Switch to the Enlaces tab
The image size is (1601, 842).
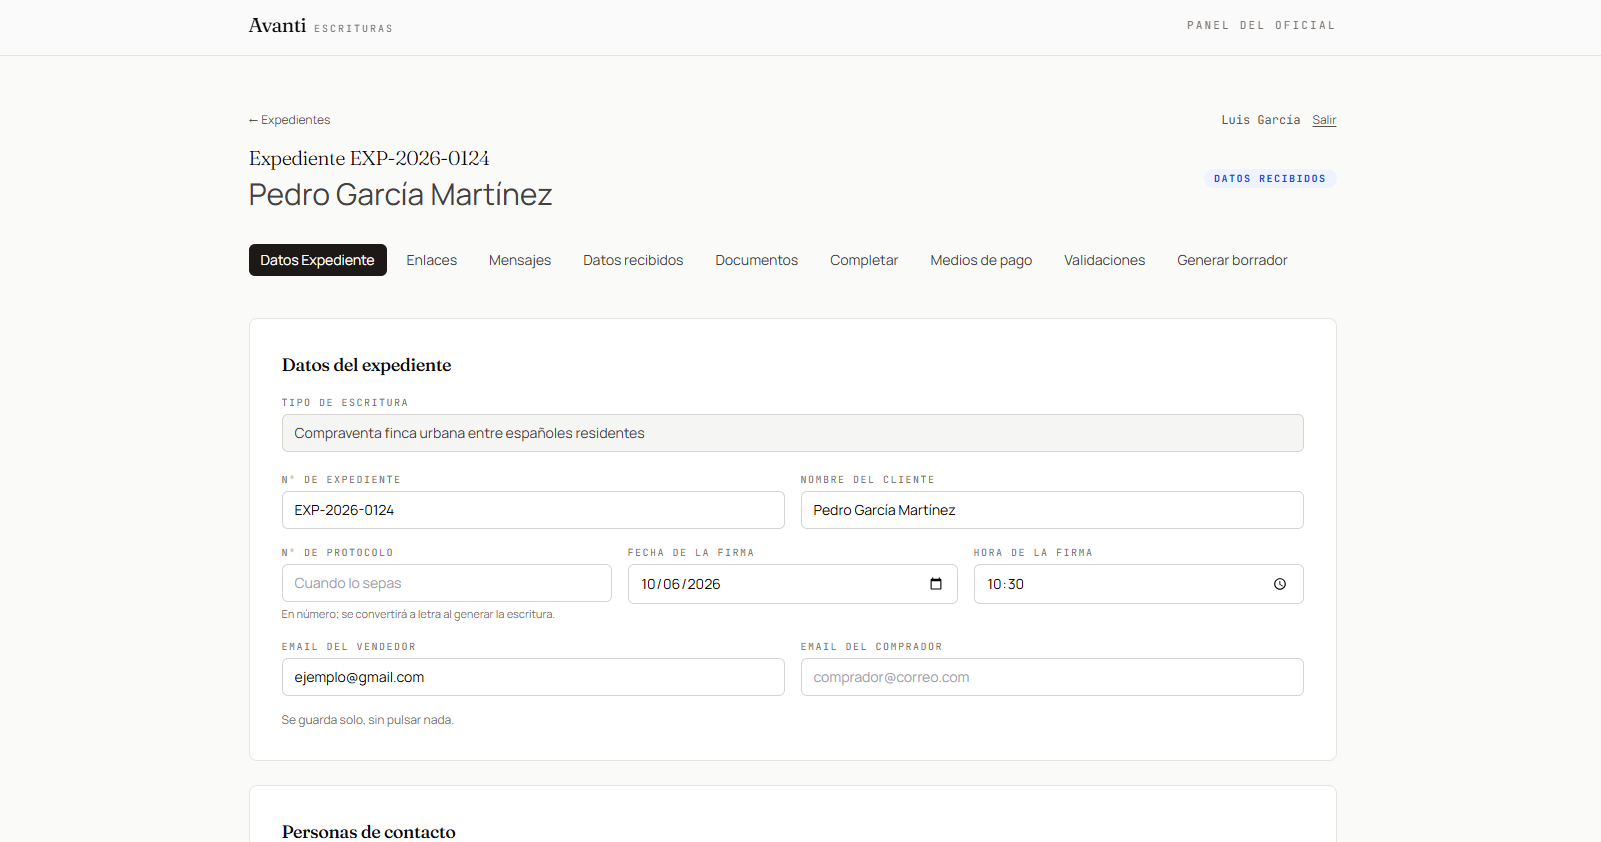(x=432, y=260)
